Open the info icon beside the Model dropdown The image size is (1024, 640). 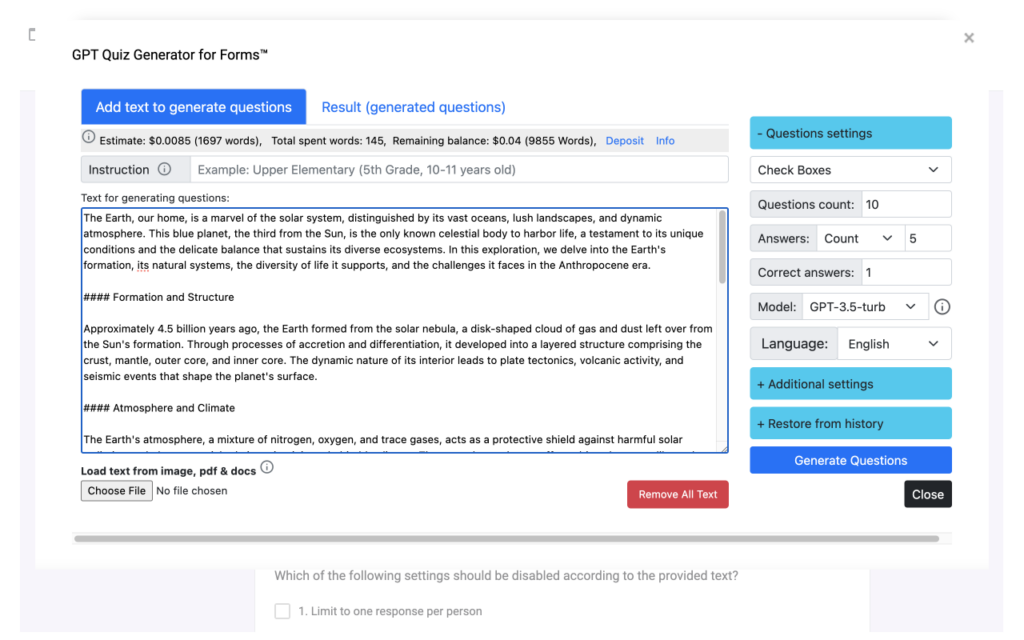coord(941,307)
